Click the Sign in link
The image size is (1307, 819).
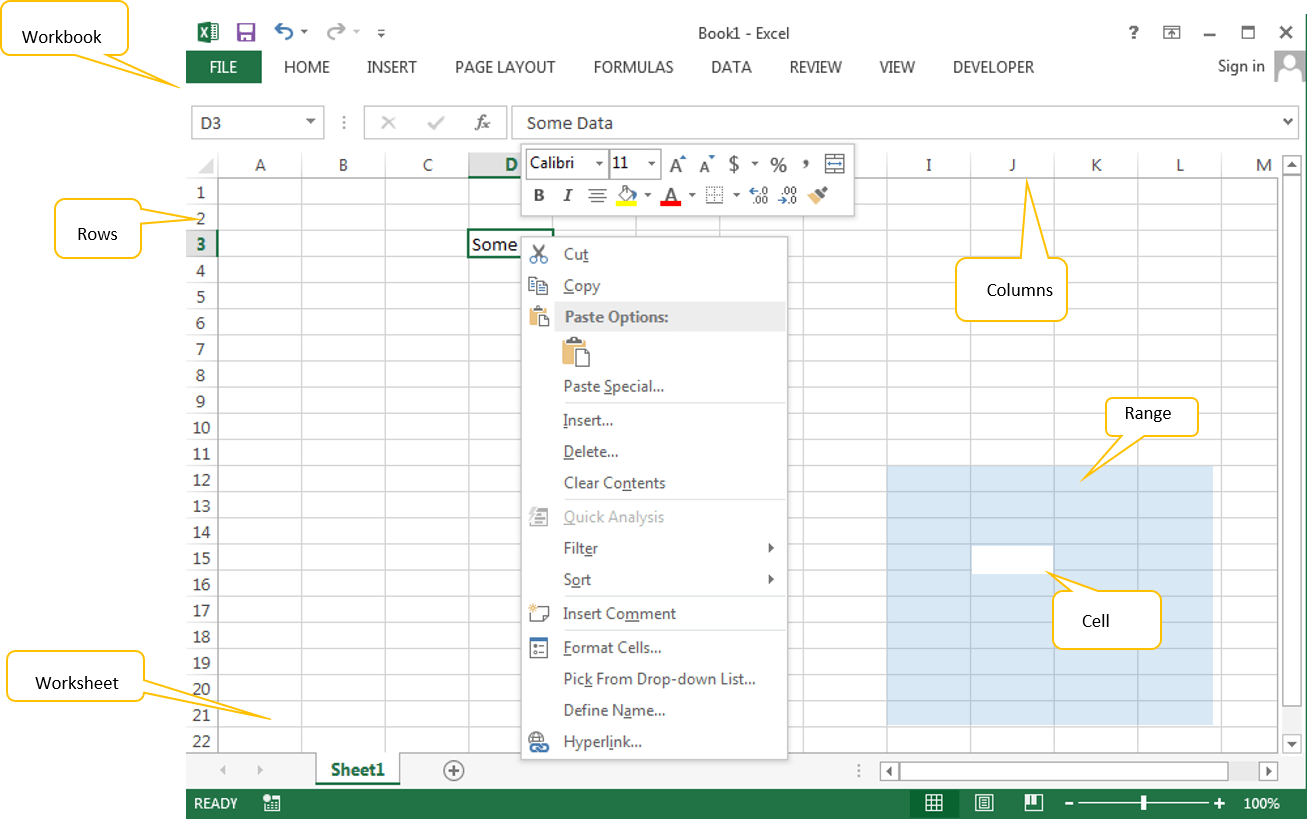tap(1240, 67)
